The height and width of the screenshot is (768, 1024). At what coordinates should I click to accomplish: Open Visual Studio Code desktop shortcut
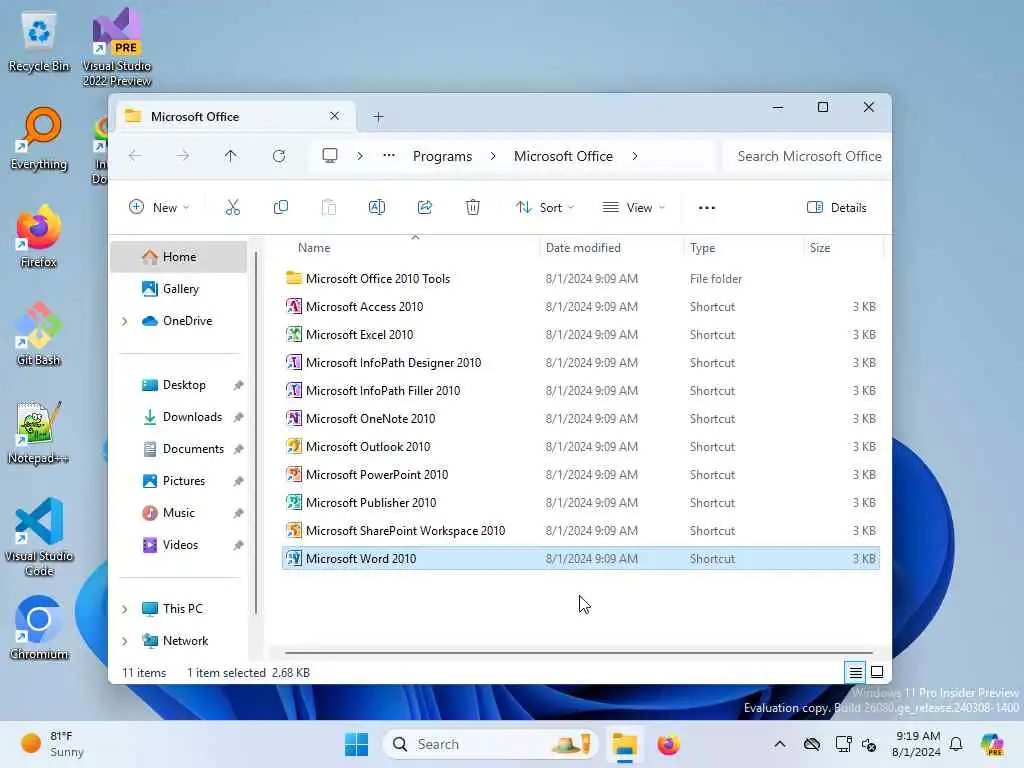tap(39, 537)
